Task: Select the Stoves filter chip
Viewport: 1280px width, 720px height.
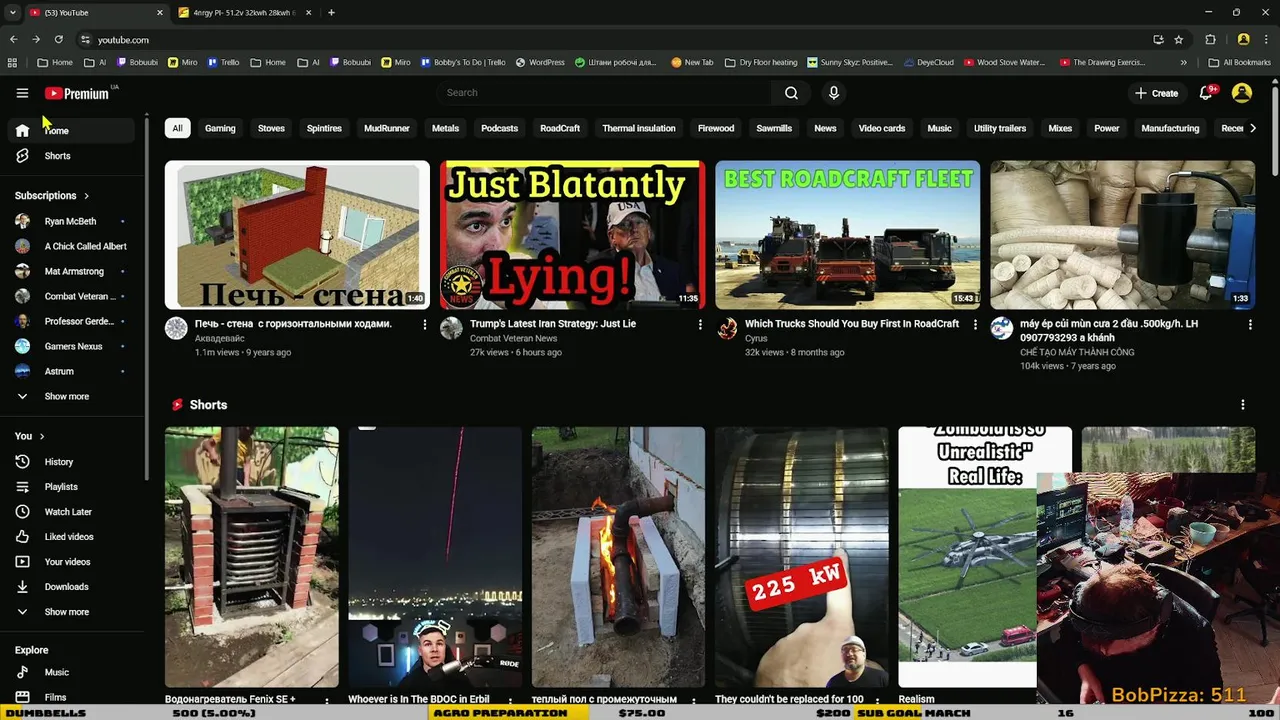Action: point(271,128)
